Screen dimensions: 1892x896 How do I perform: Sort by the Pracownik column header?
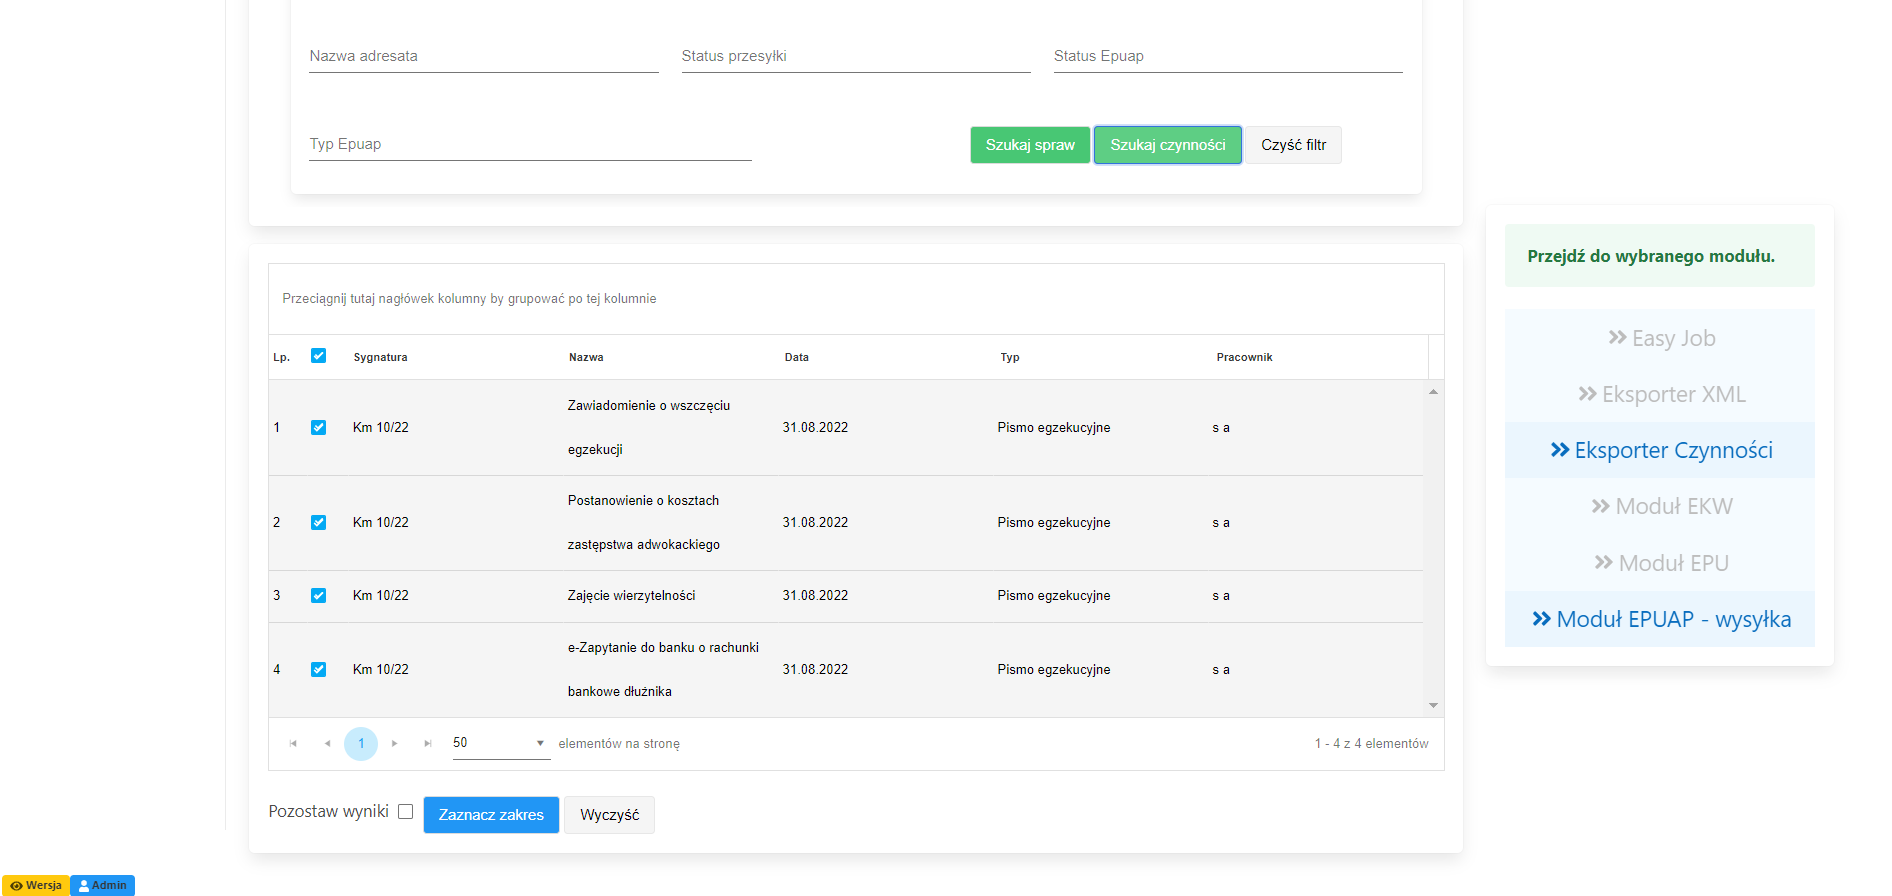click(1245, 357)
